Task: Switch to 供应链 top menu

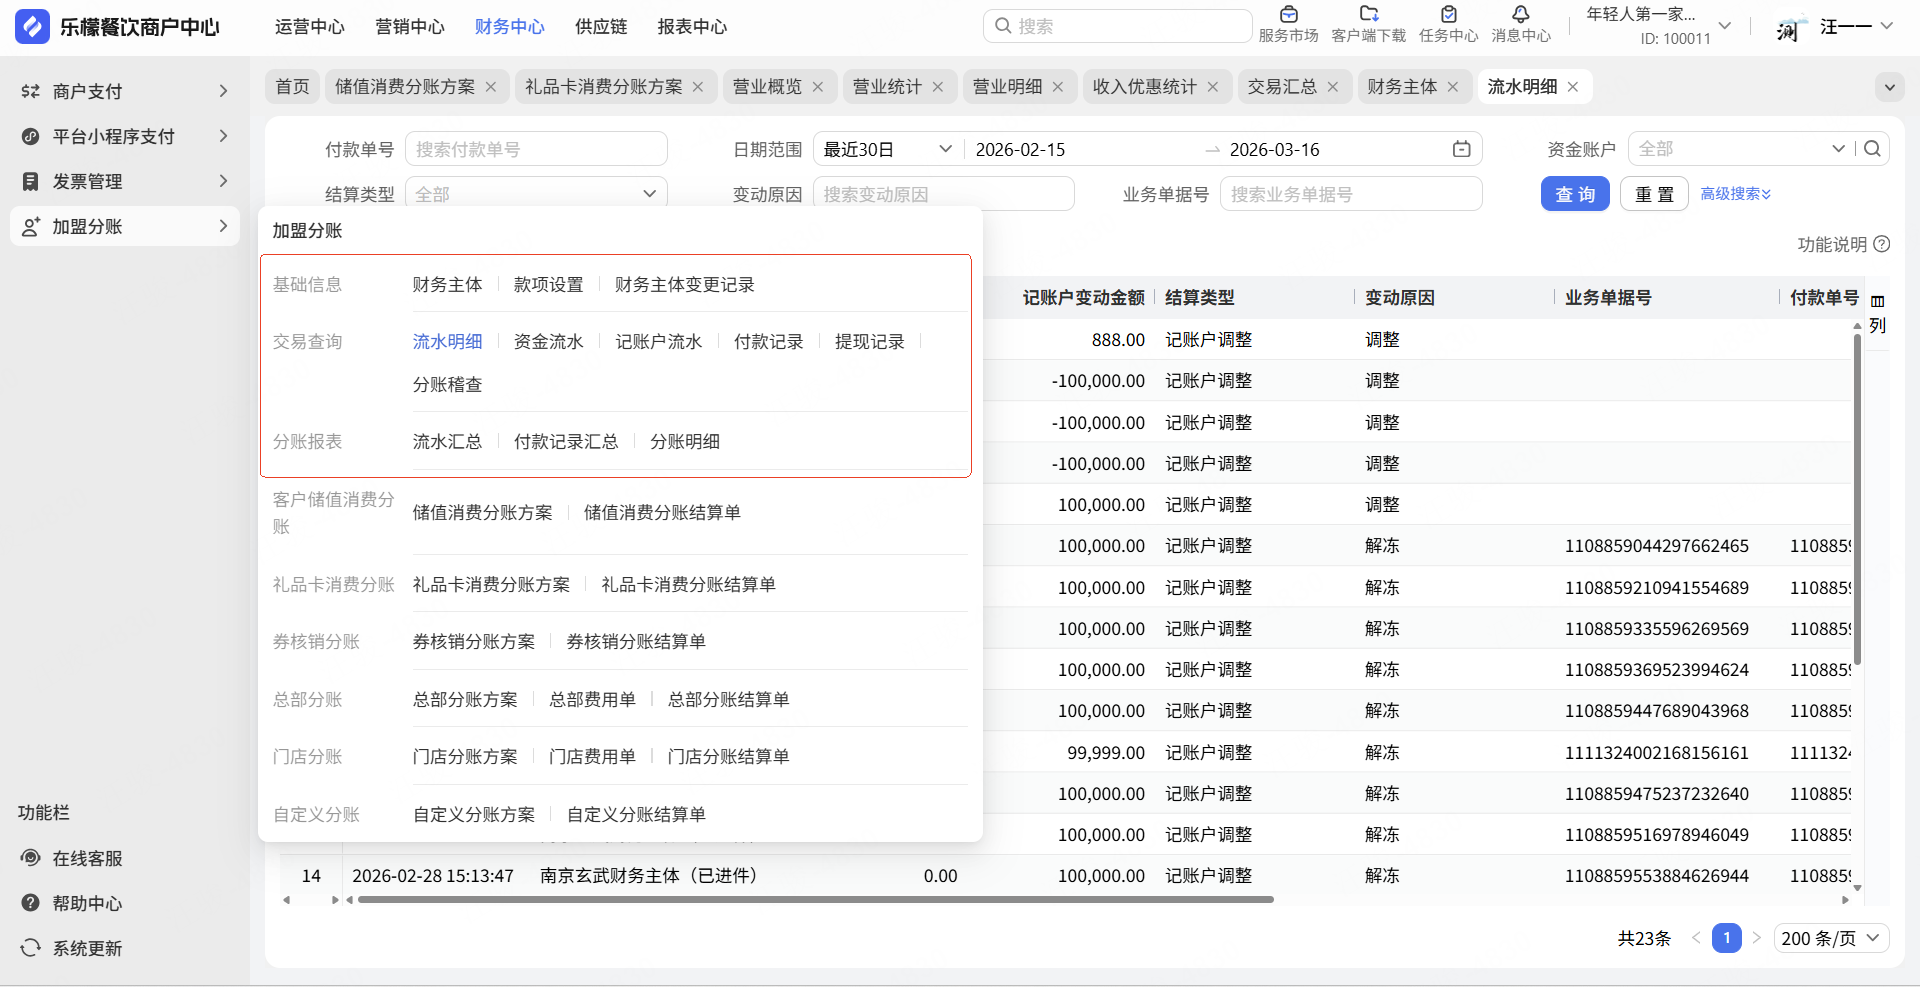Action: click(x=601, y=27)
